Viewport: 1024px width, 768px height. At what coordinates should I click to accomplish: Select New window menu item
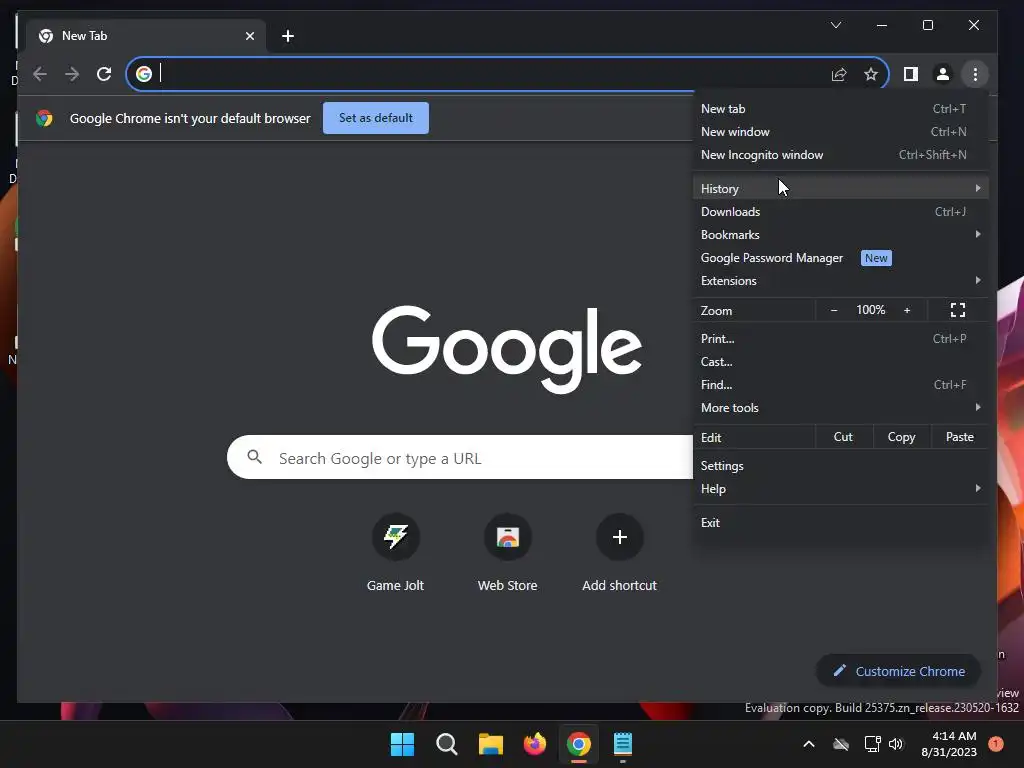pos(841,132)
